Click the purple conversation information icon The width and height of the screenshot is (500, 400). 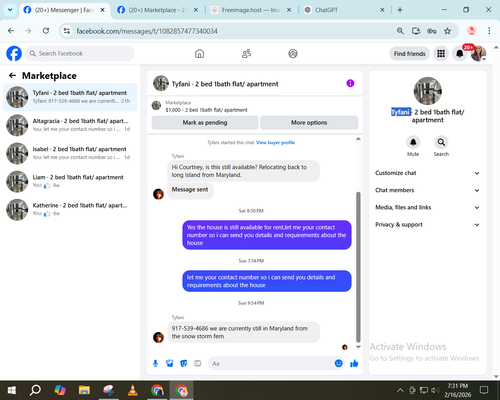pos(350,83)
